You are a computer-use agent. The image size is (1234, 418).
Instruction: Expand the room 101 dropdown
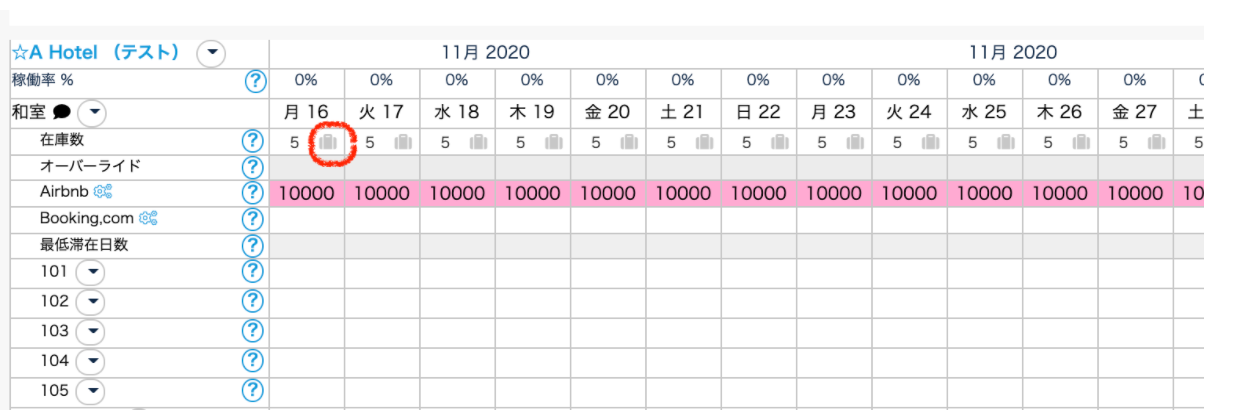pyautogui.click(x=90, y=272)
